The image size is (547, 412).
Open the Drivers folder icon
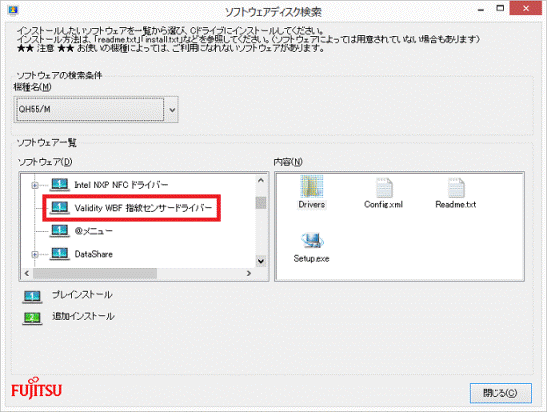(x=312, y=186)
